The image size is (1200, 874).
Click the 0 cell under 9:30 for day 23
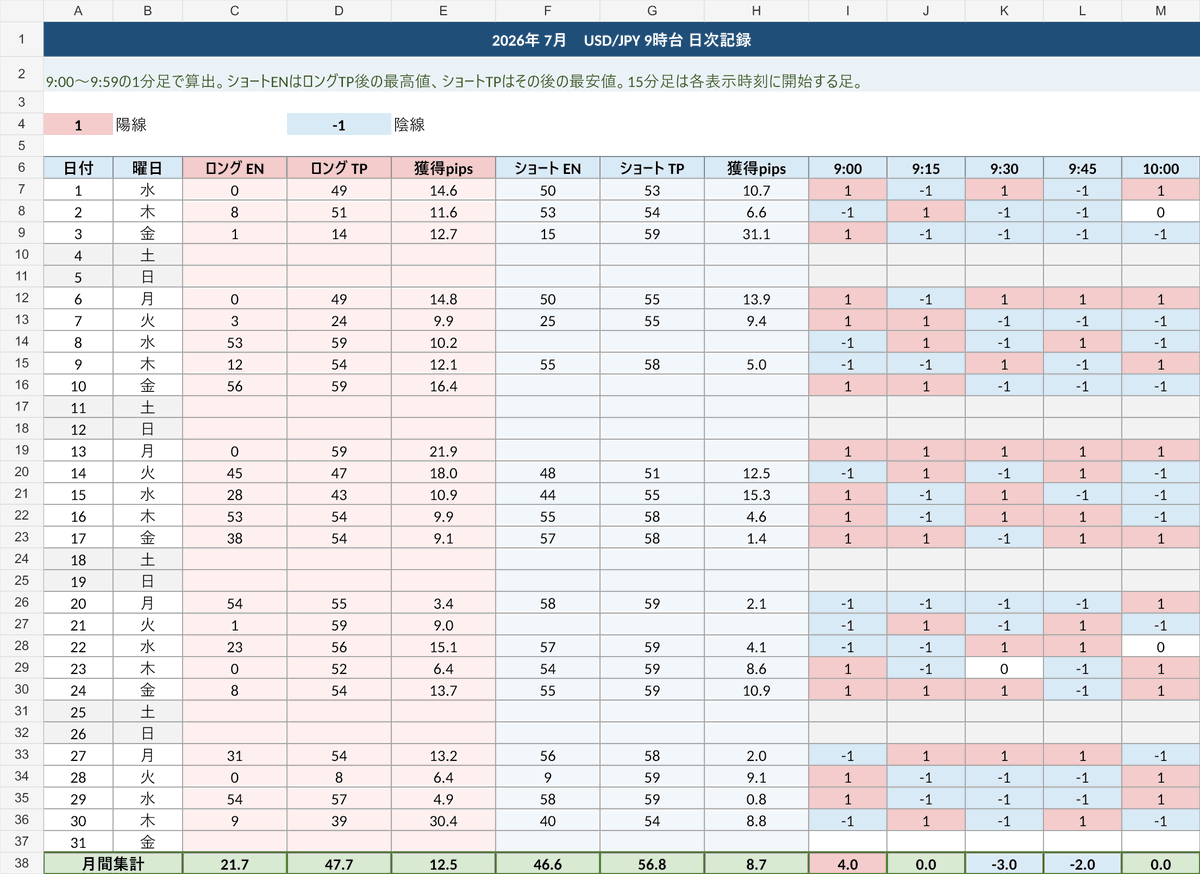click(x=1004, y=667)
